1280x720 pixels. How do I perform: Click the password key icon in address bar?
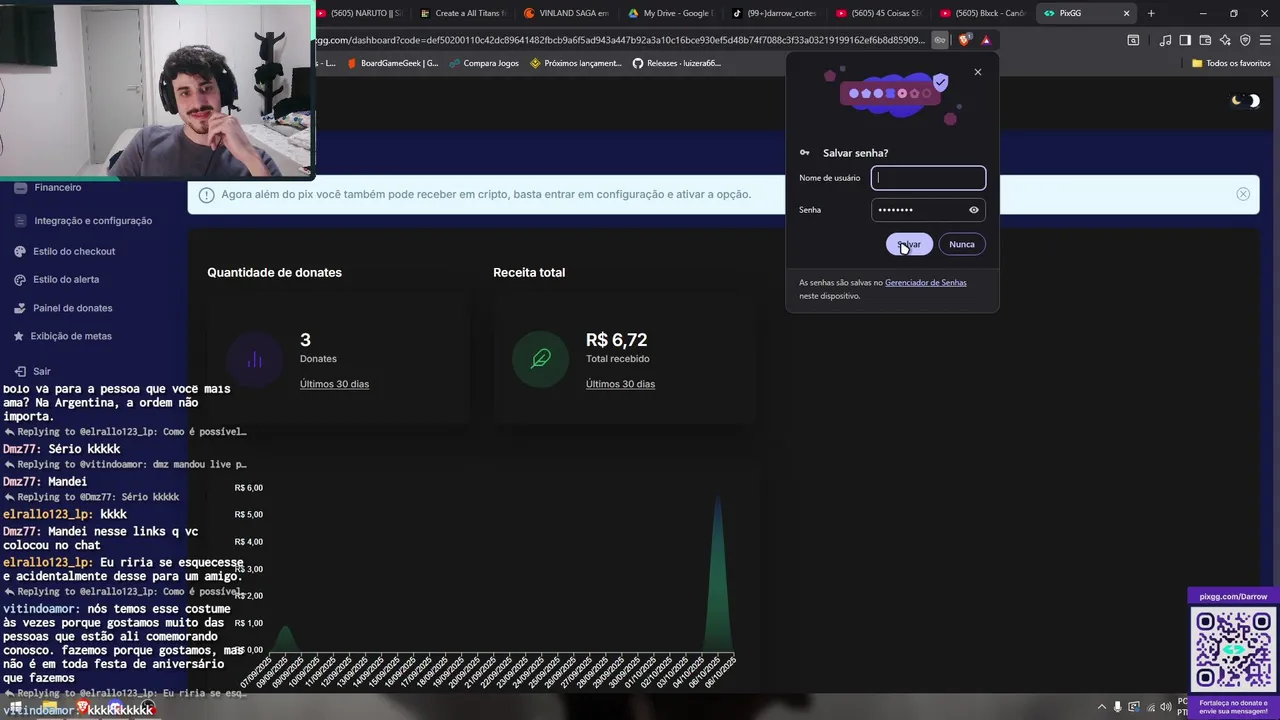(940, 40)
